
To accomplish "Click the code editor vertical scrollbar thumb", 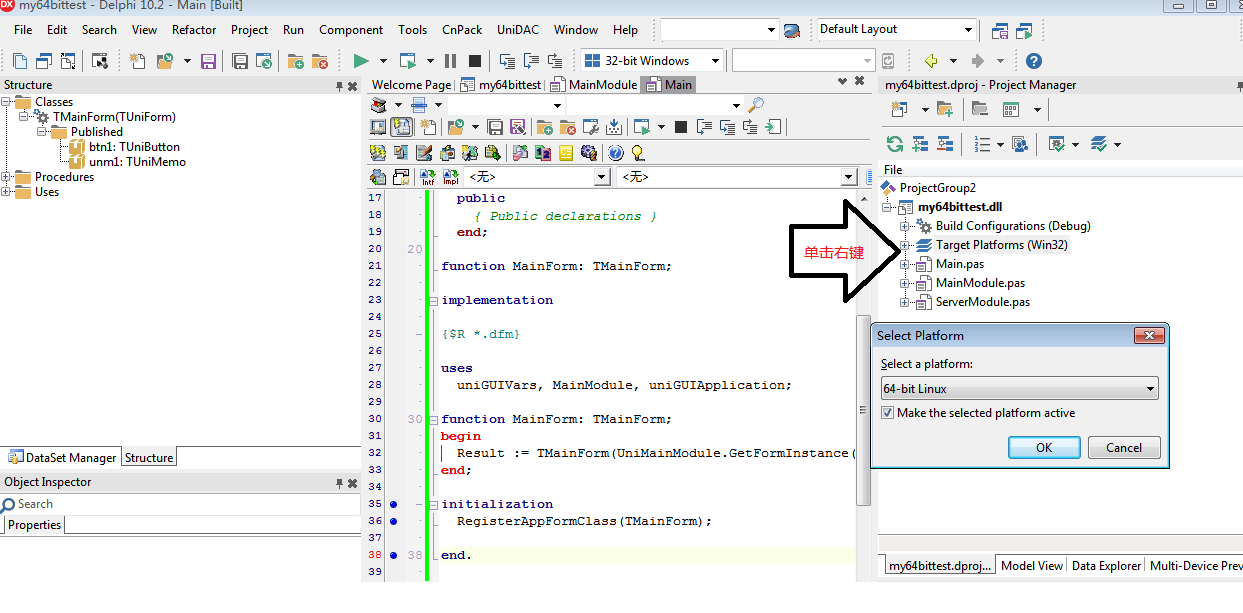I will tap(864, 410).
